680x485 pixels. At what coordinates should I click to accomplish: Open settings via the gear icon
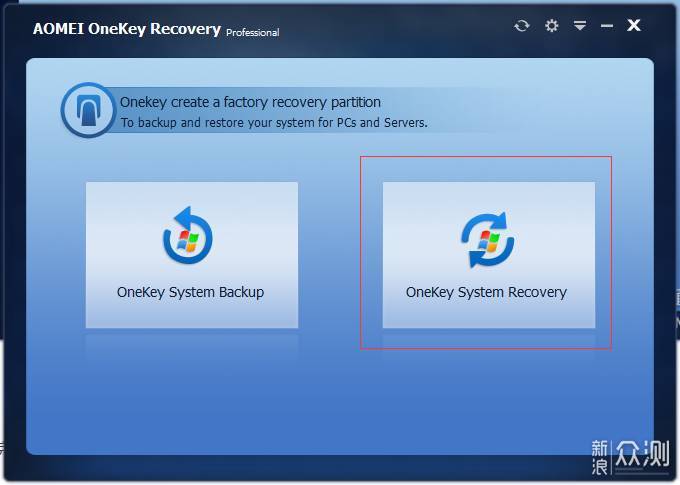[551, 26]
